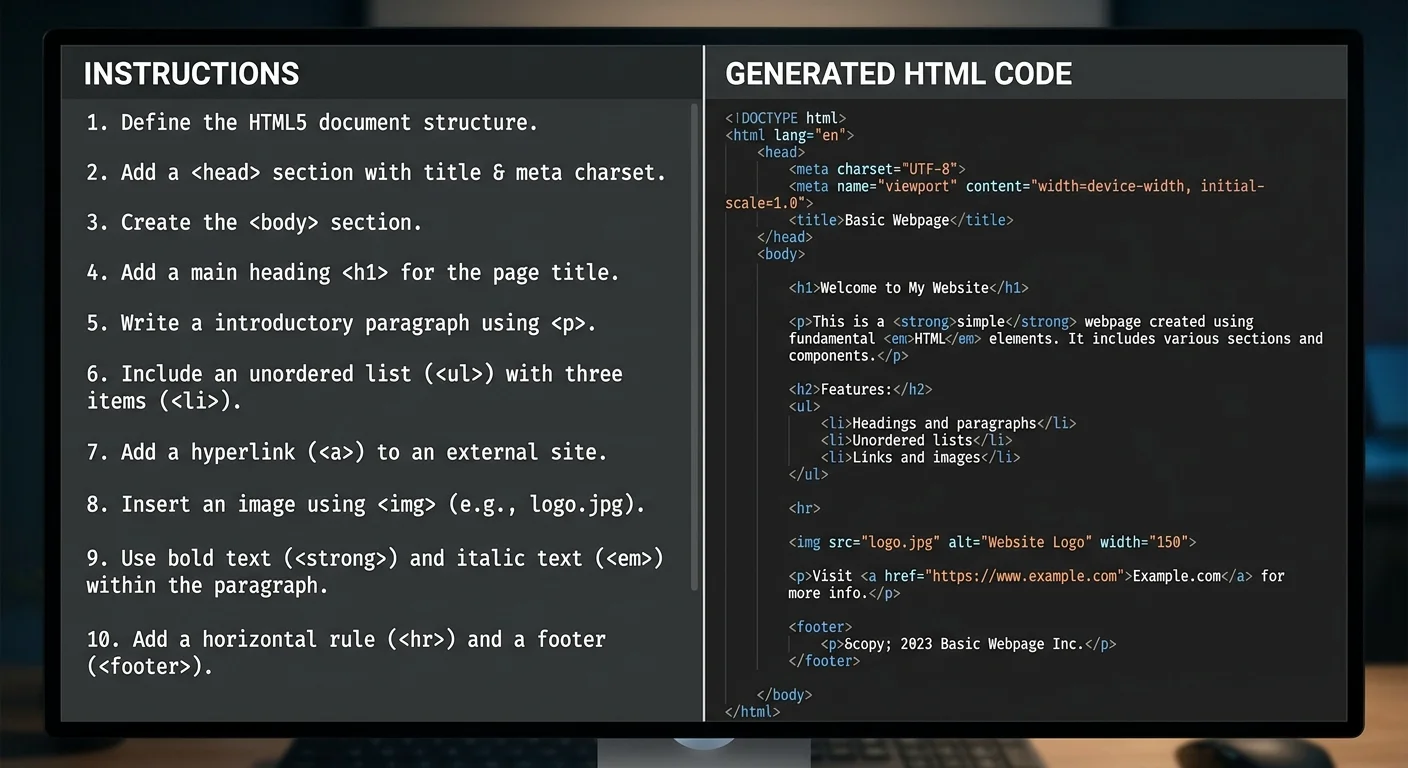Select instruction 1 about HTML5 document structure
1408x768 pixels.
pos(312,122)
